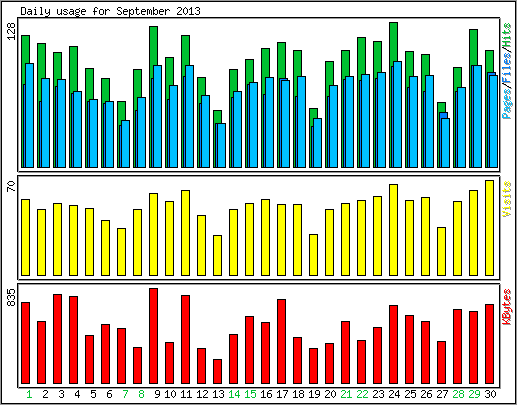Click the 70 scale value on visits chart
The height and width of the screenshot is (405, 517).
11,186
